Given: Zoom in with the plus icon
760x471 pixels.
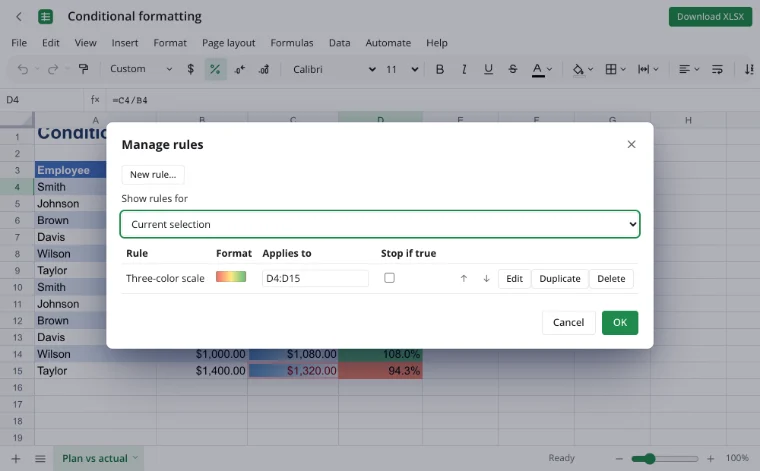Looking at the screenshot, I should tap(711, 458).
